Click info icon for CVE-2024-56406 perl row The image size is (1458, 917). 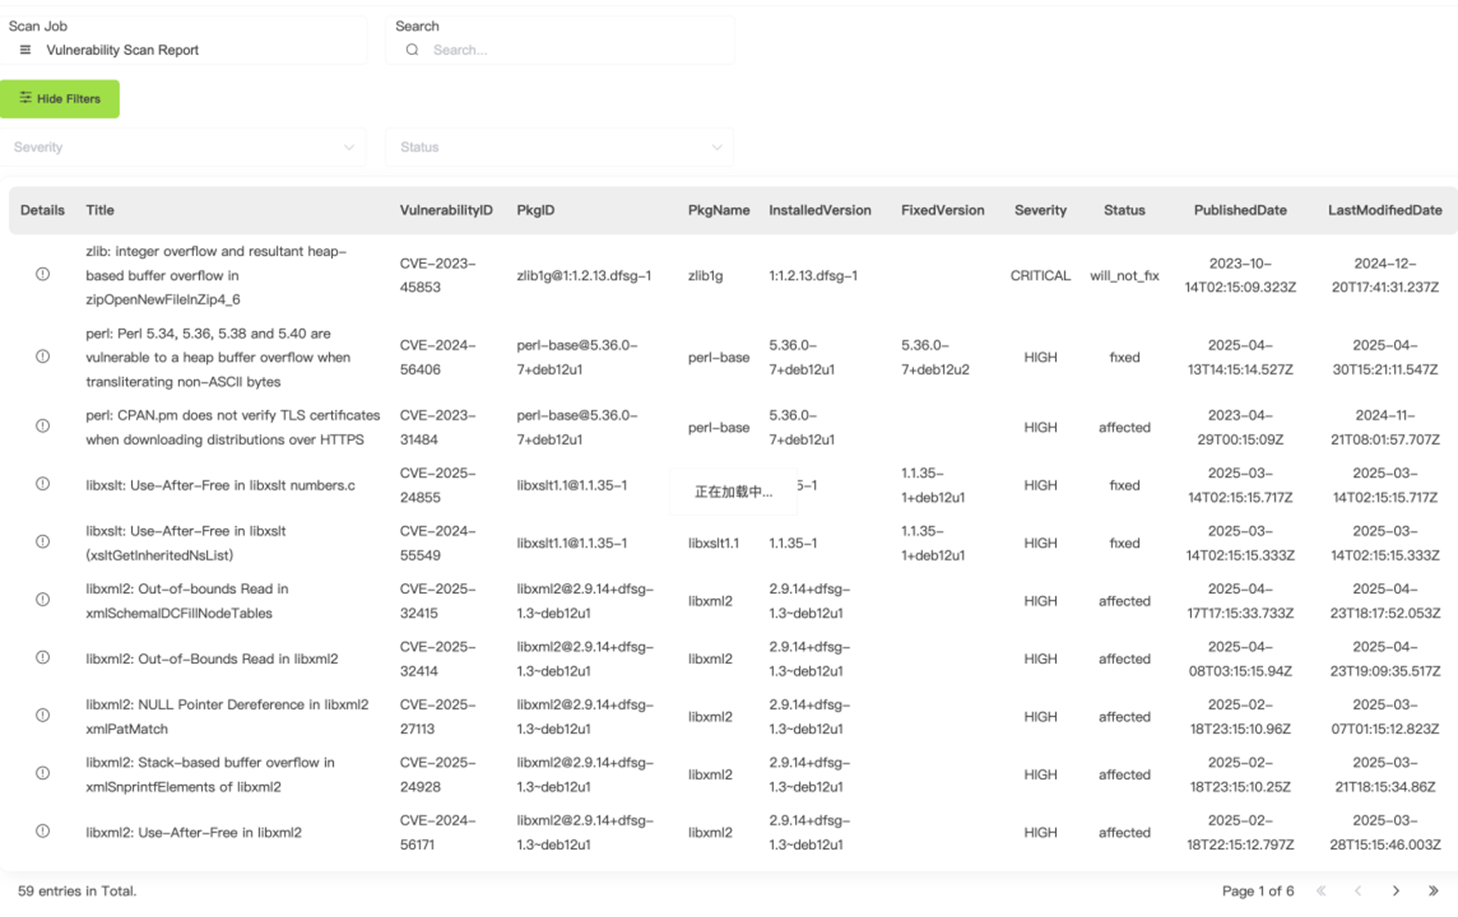click(43, 356)
